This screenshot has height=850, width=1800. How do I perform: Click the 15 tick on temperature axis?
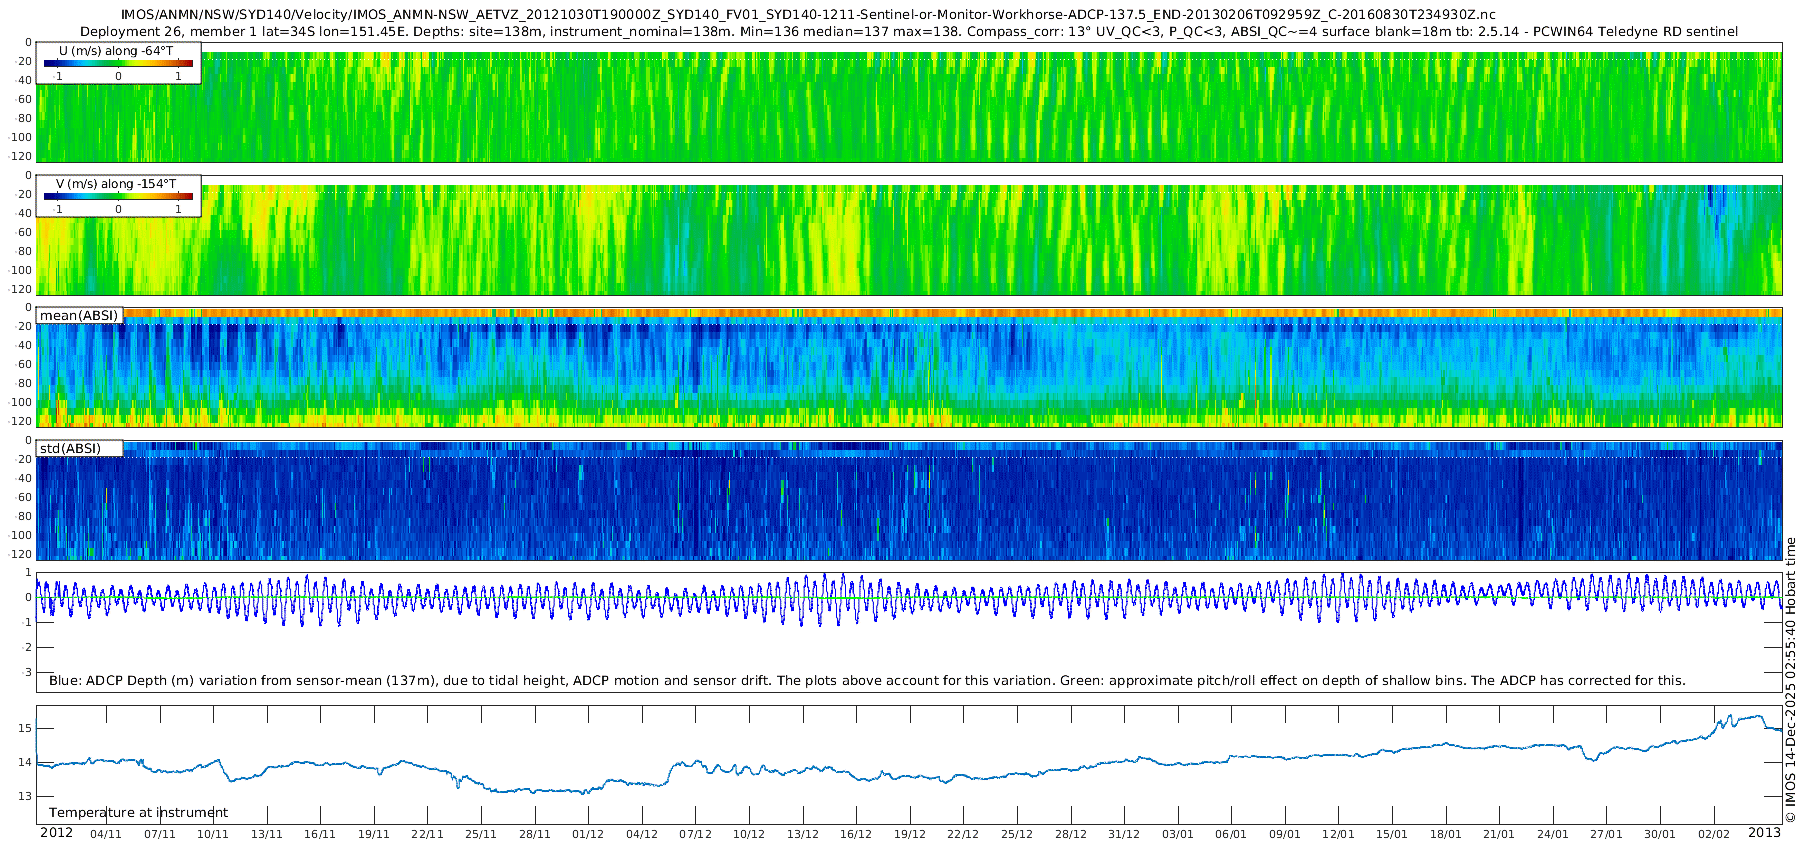[25, 728]
